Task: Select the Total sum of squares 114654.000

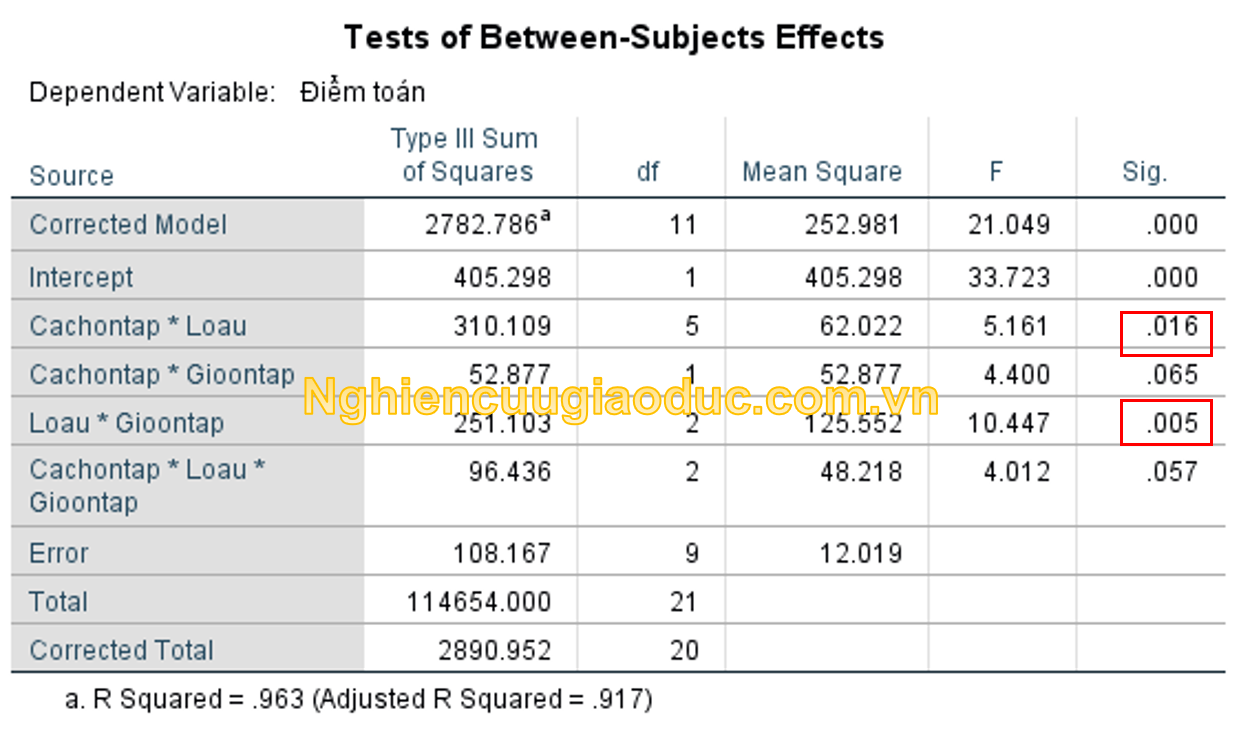Action: coord(478,603)
